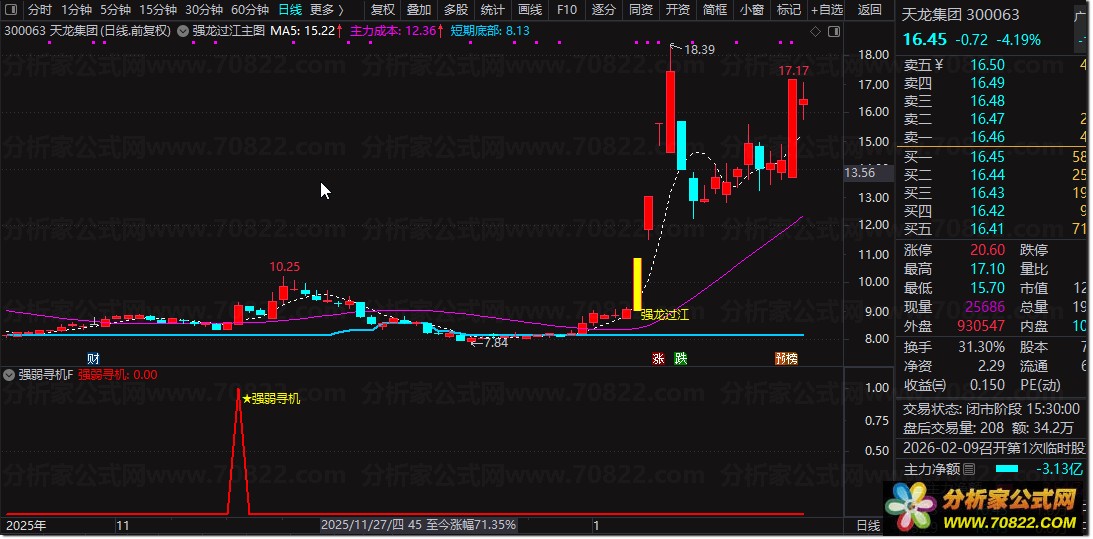Select the 30分钟 period

pos(204,10)
